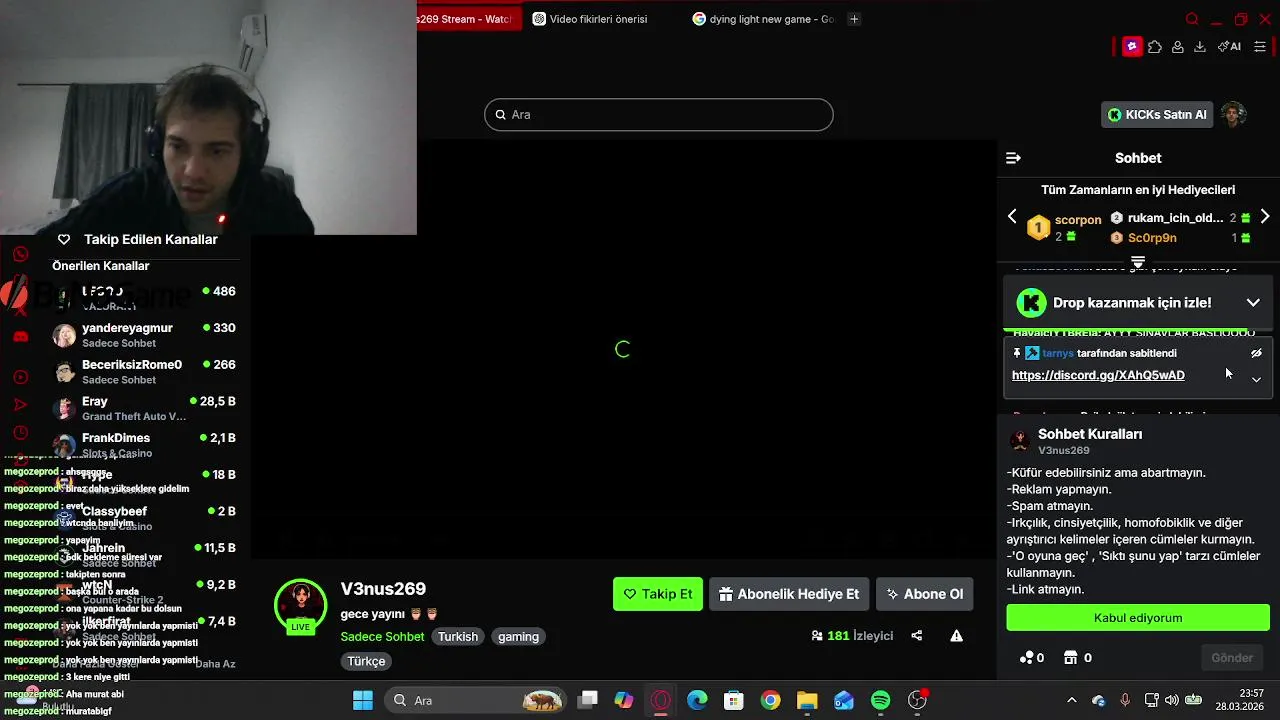Open Discord in the Opera sidebar
Image resolution: width=1280 pixels, height=720 pixels.
pos(20,337)
